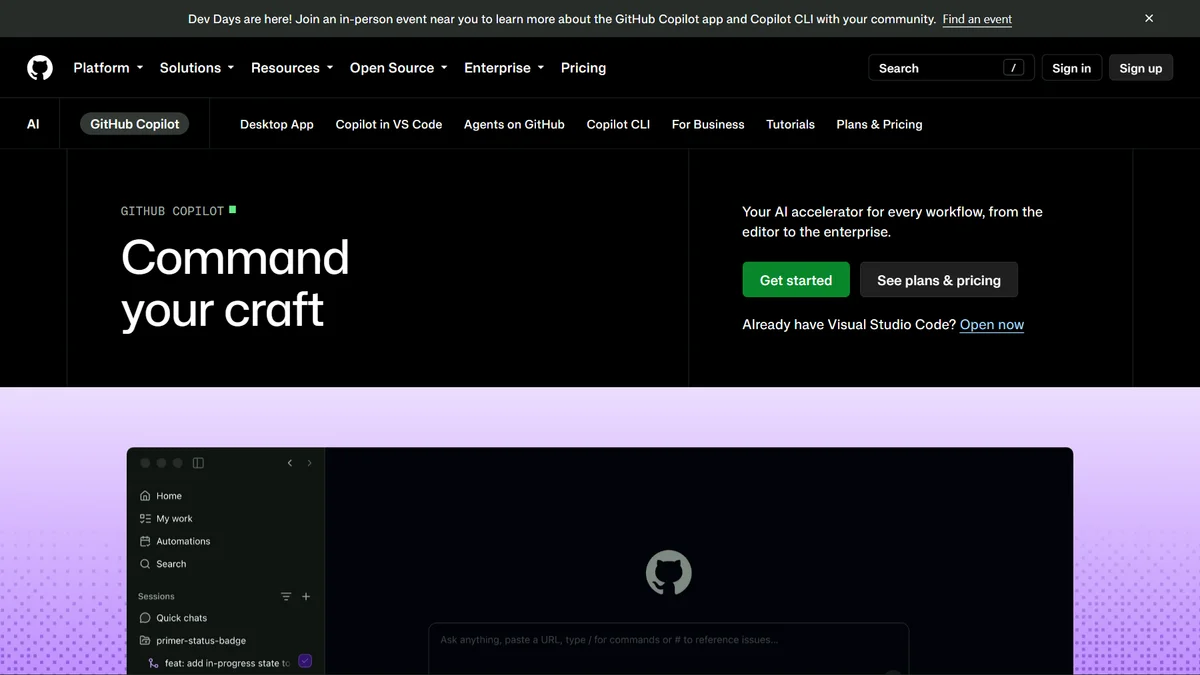
Task: Click the green Get started button
Action: tap(796, 280)
